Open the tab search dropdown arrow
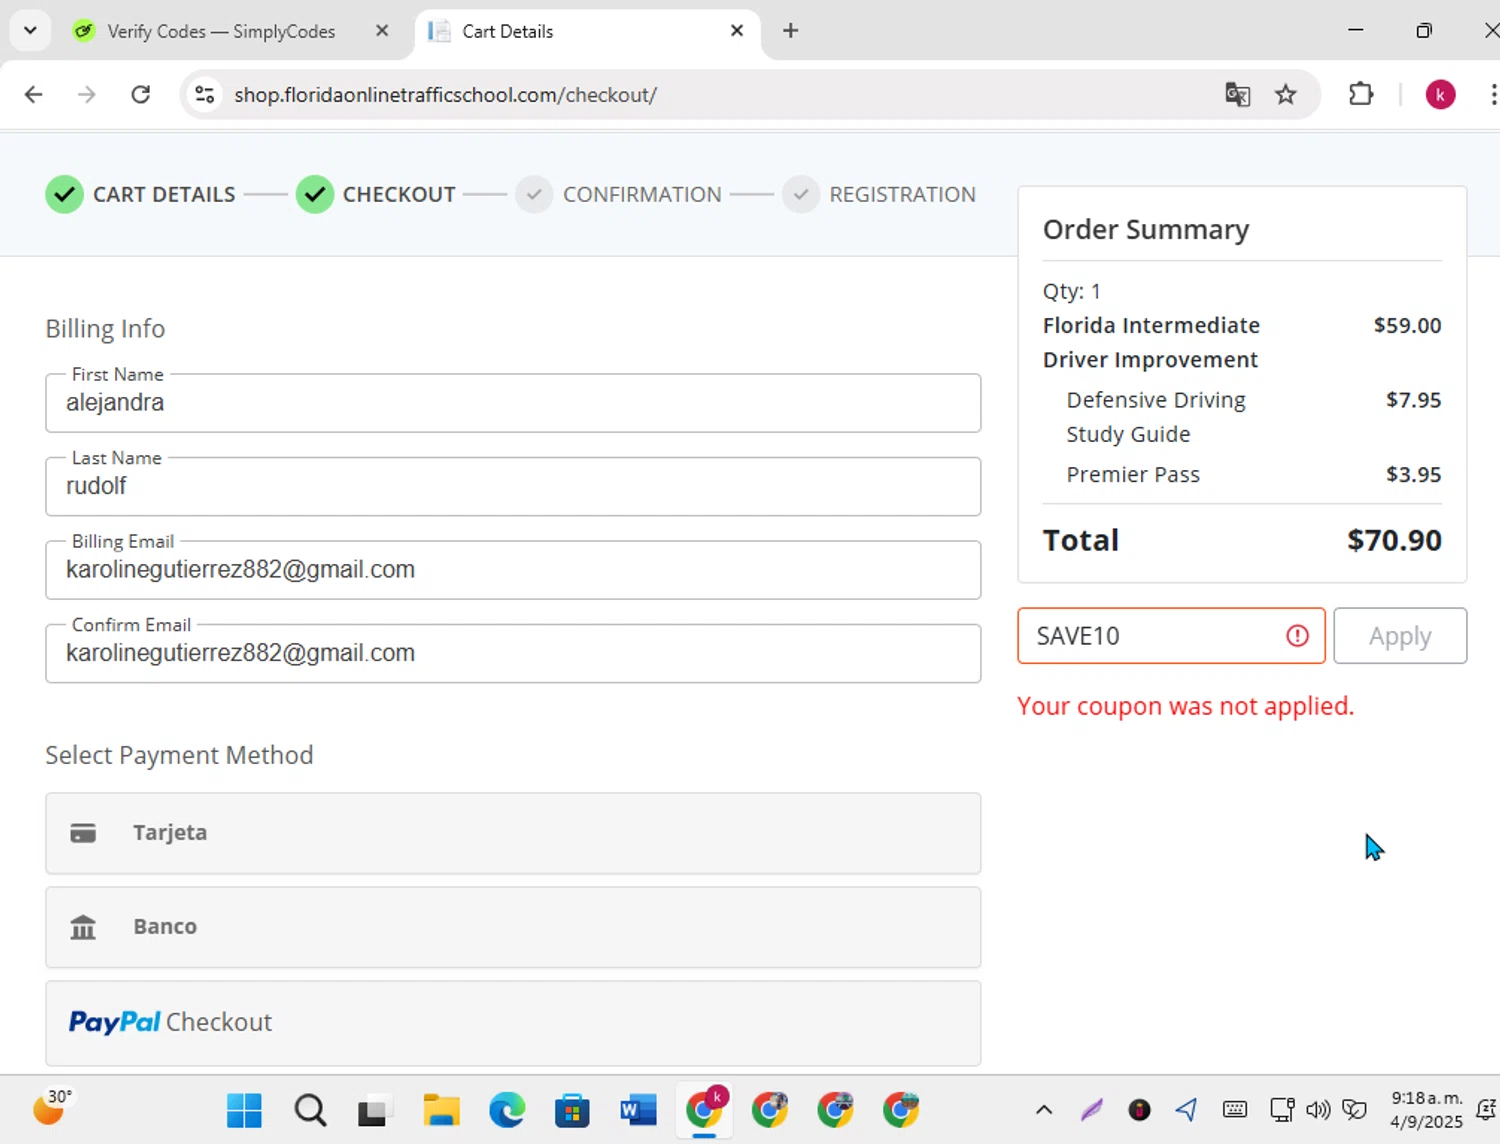This screenshot has height=1144, width=1500. [30, 30]
